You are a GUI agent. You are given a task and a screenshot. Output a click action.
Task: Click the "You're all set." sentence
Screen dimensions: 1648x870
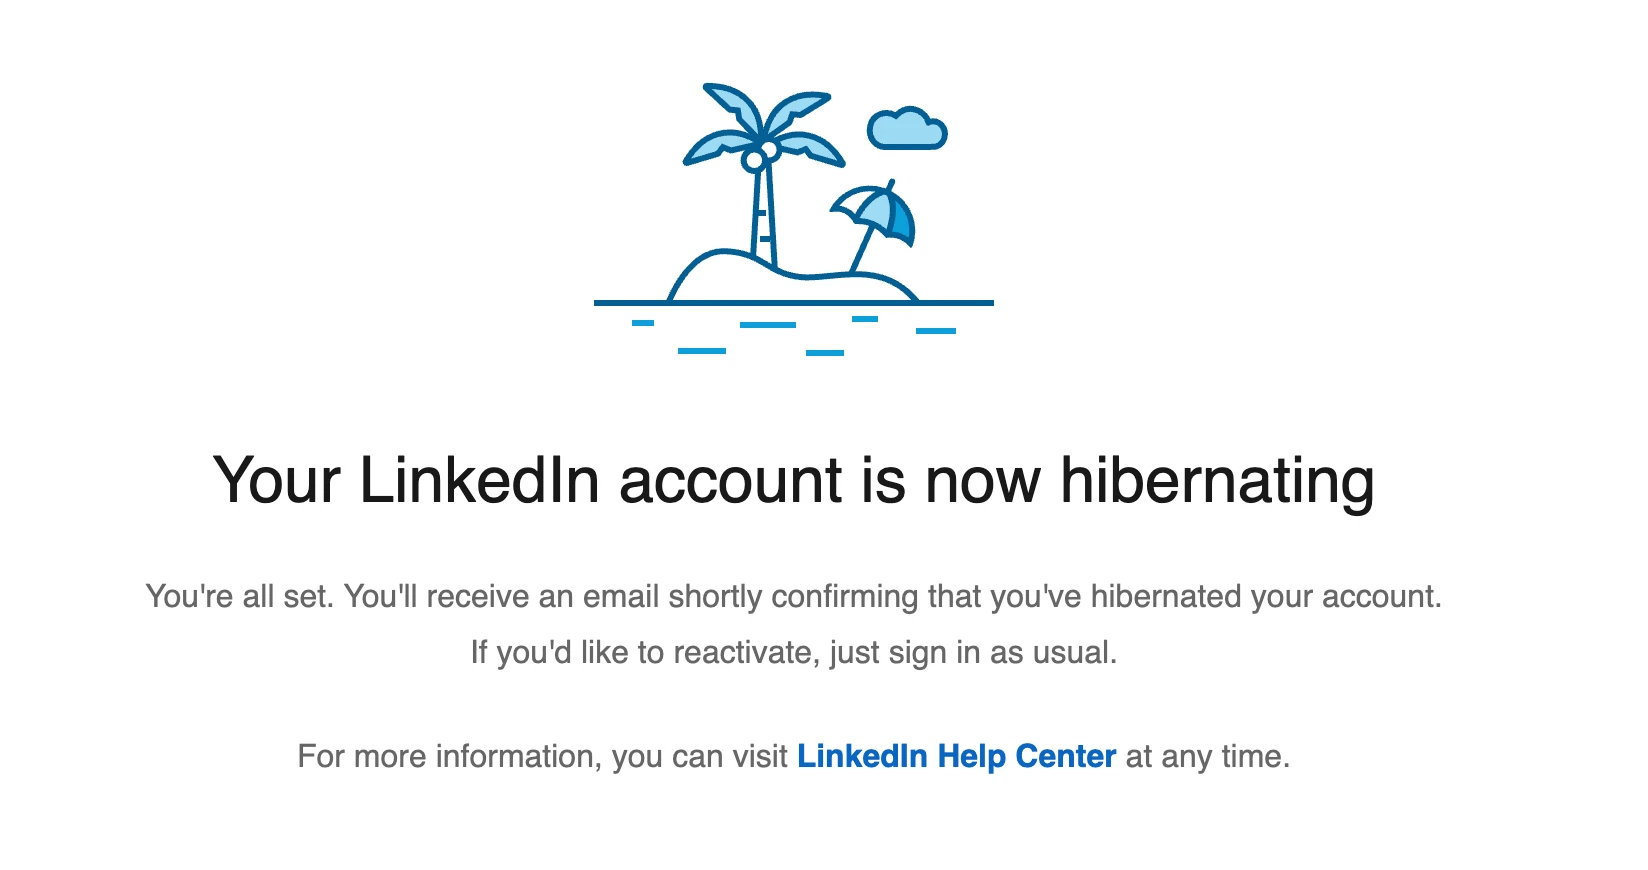(x=240, y=597)
